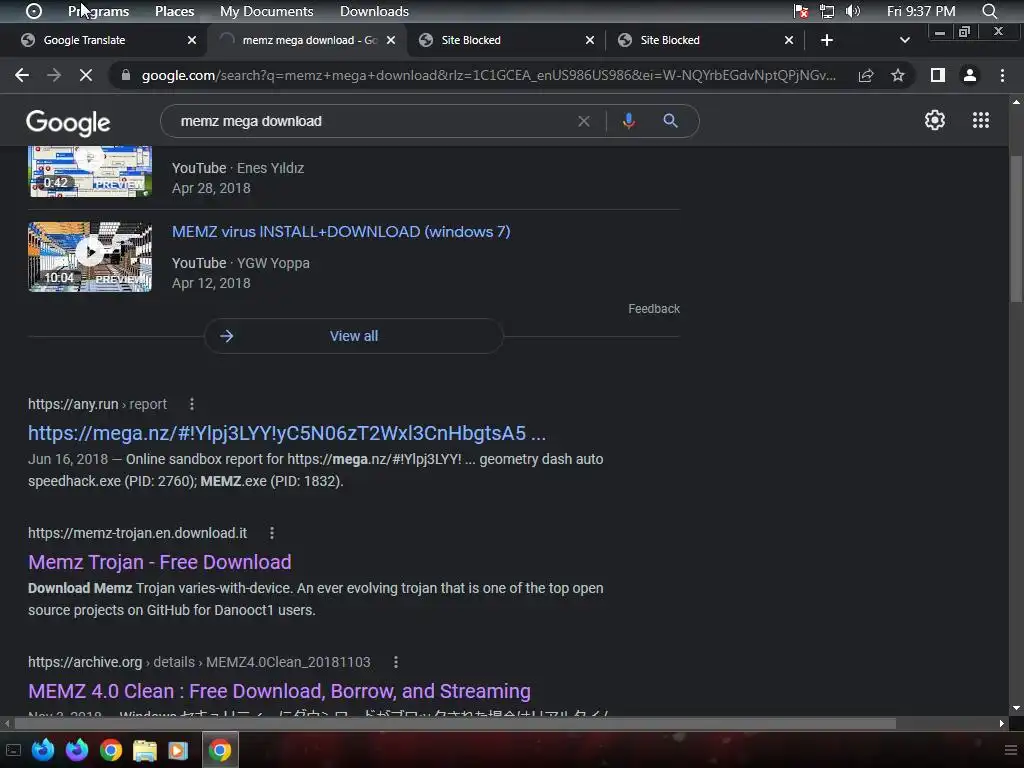Open the side panel icon in Chrome toolbar
The image size is (1024, 768).
[938, 75]
